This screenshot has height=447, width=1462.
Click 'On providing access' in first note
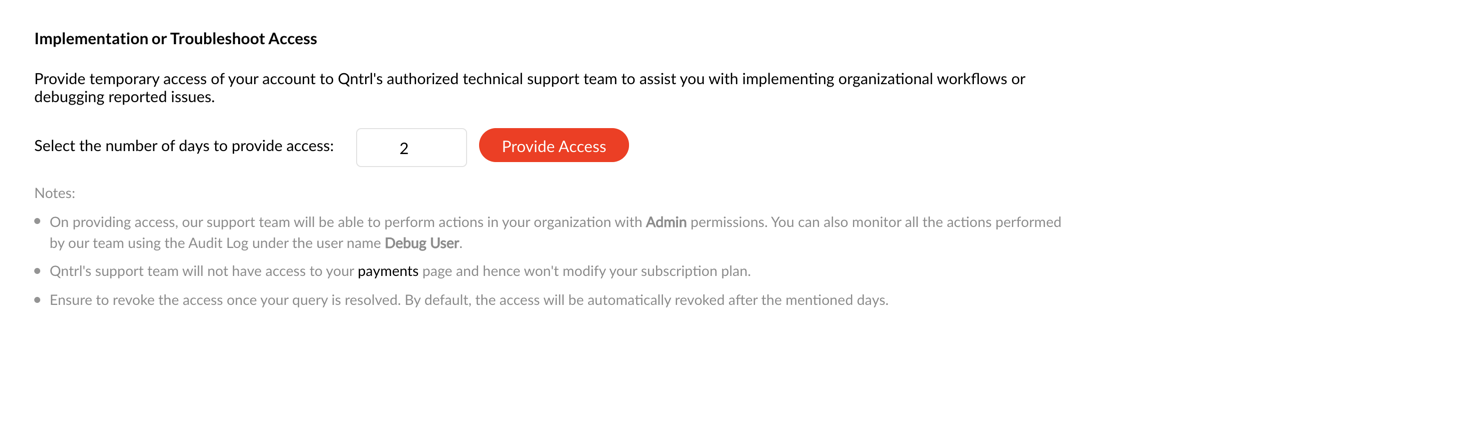point(111,222)
